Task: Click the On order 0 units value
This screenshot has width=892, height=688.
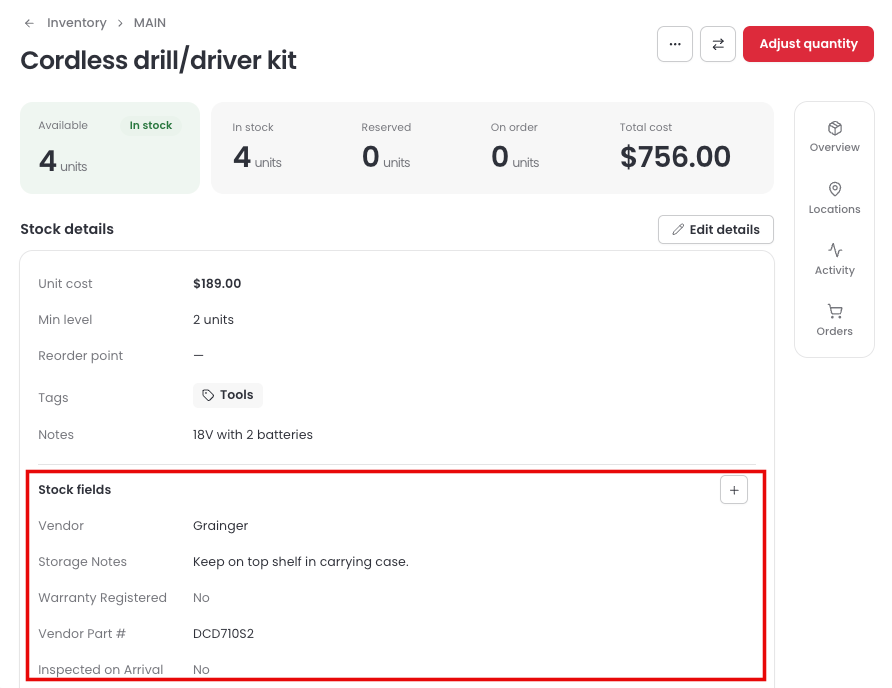Action: click(515, 156)
